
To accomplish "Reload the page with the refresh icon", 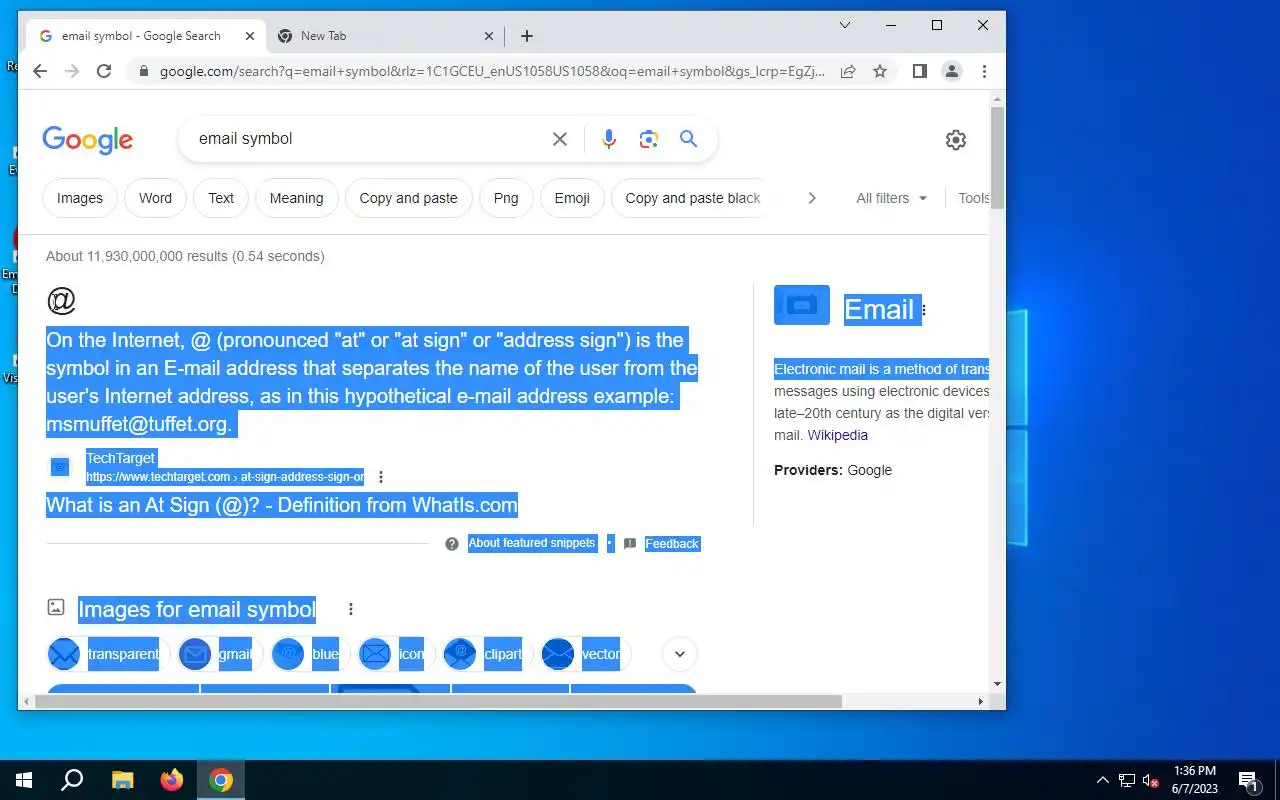I will tap(104, 71).
